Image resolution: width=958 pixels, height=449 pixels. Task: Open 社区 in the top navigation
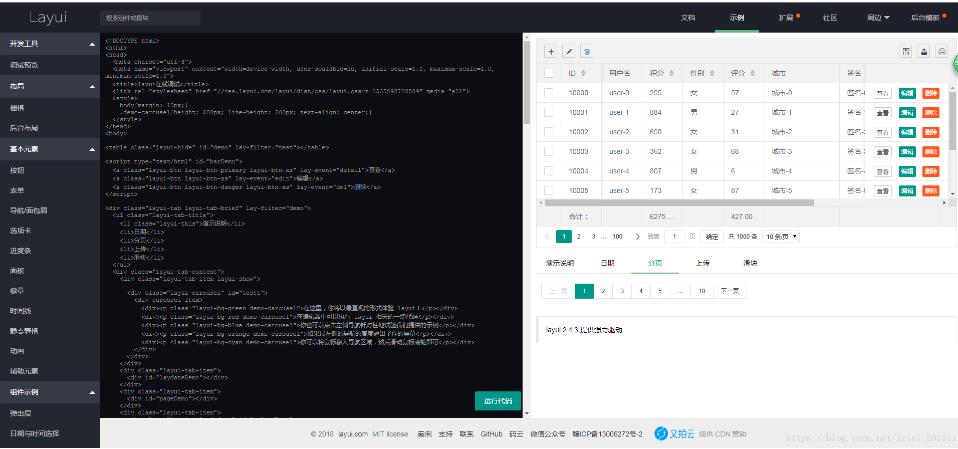830,18
